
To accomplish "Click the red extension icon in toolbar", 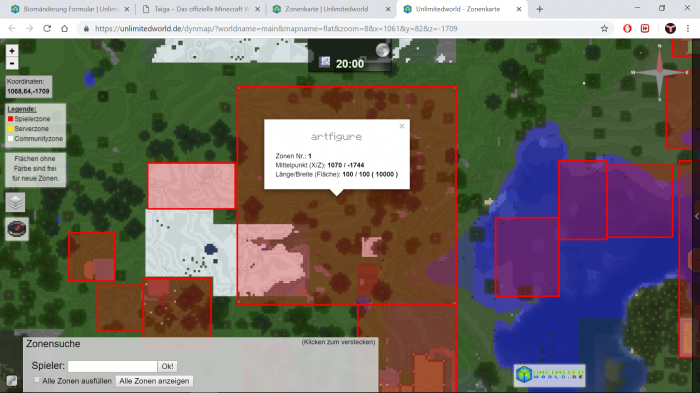I will coord(645,29).
